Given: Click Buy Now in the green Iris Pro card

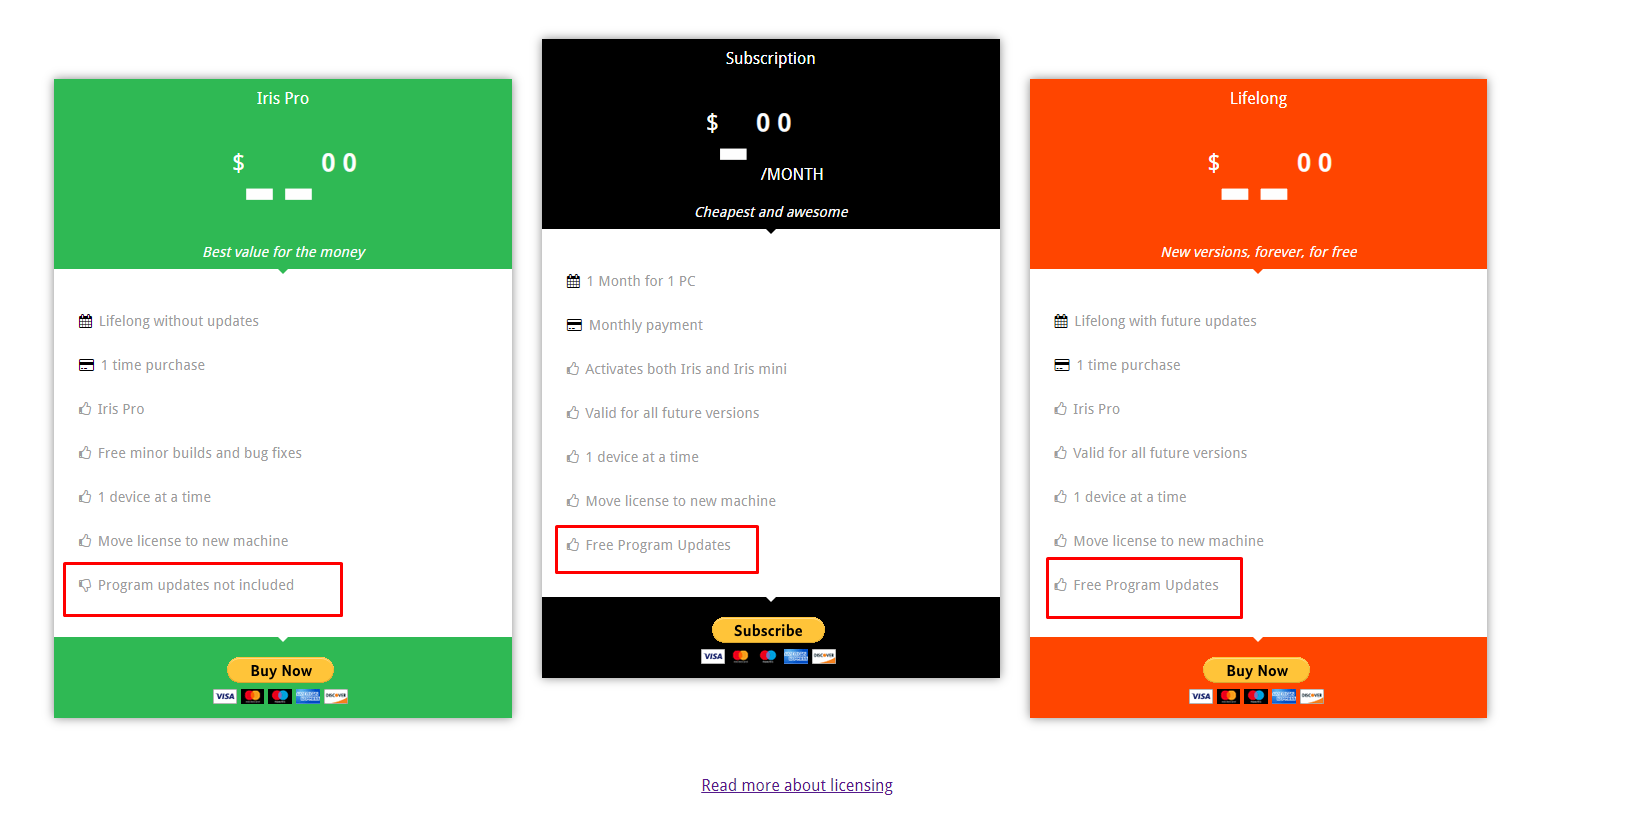Looking at the screenshot, I should pyautogui.click(x=281, y=670).
